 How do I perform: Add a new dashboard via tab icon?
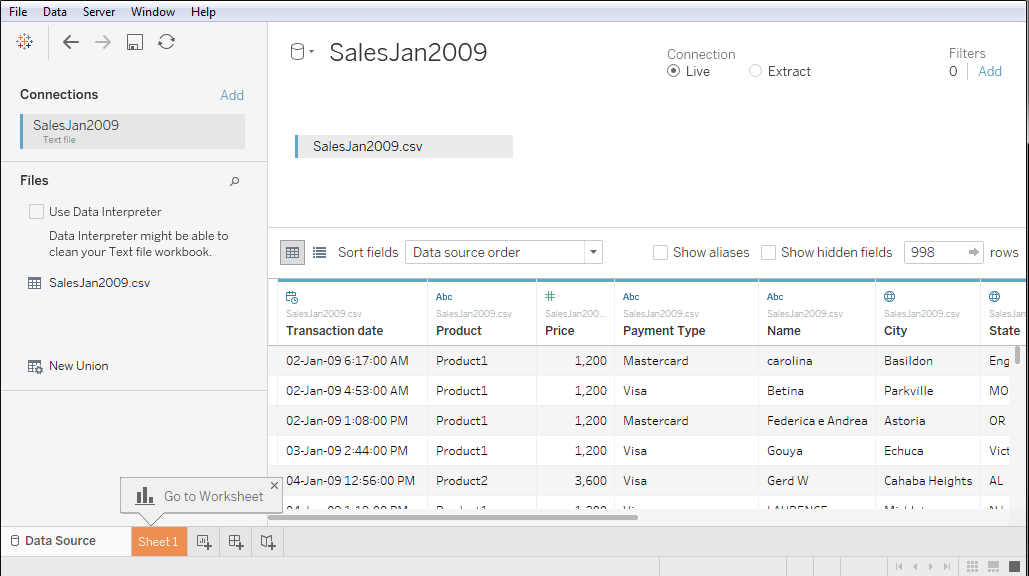[x=236, y=542]
